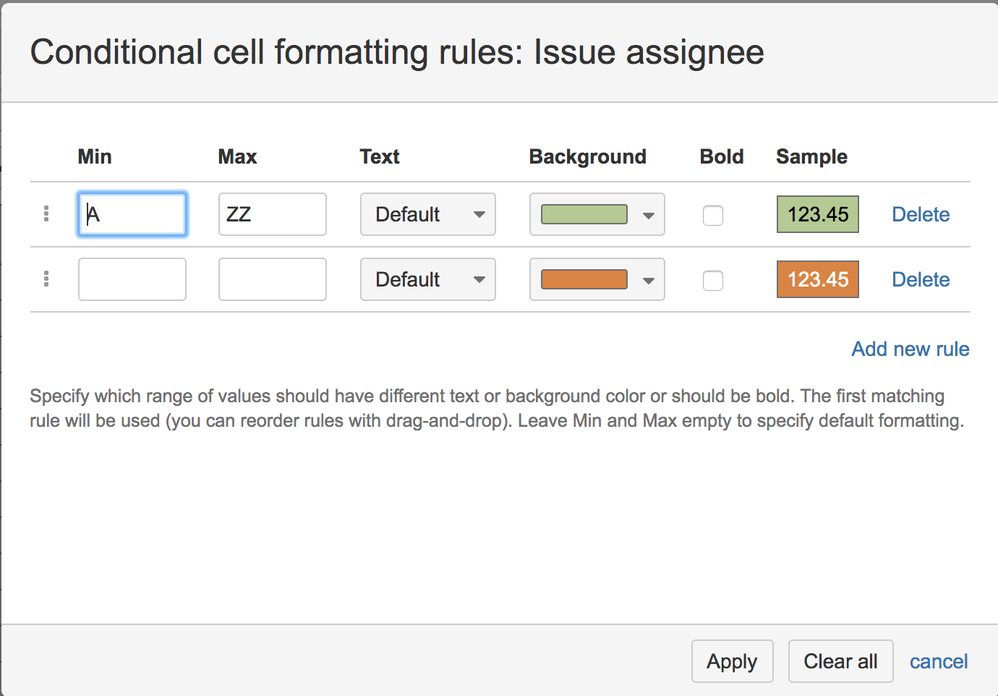Toggle Bold formatting on rule one
The width and height of the screenshot is (998, 696).
[712, 214]
